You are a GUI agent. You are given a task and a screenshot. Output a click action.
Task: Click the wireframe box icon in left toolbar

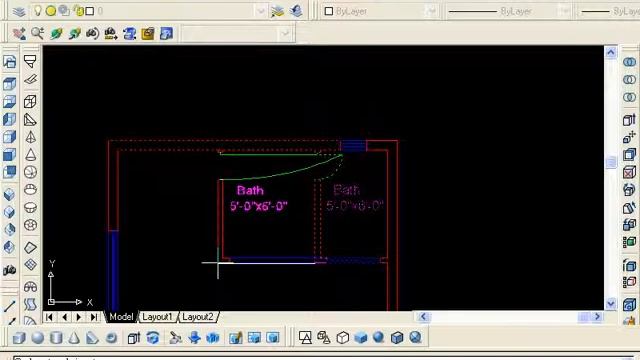click(30, 101)
